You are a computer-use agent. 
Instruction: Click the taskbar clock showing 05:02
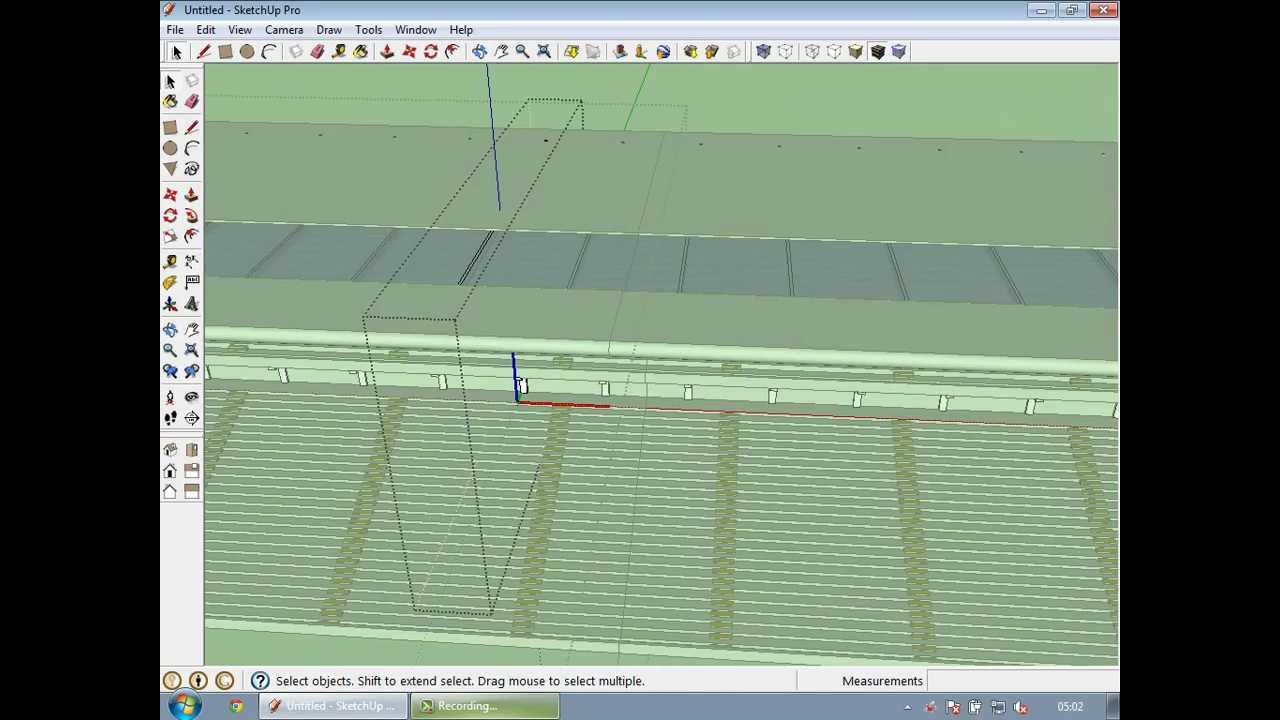(x=1070, y=706)
